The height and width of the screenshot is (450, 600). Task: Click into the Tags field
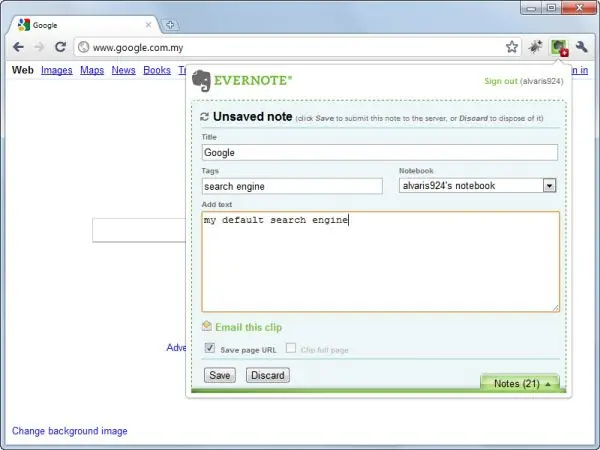[292, 186]
